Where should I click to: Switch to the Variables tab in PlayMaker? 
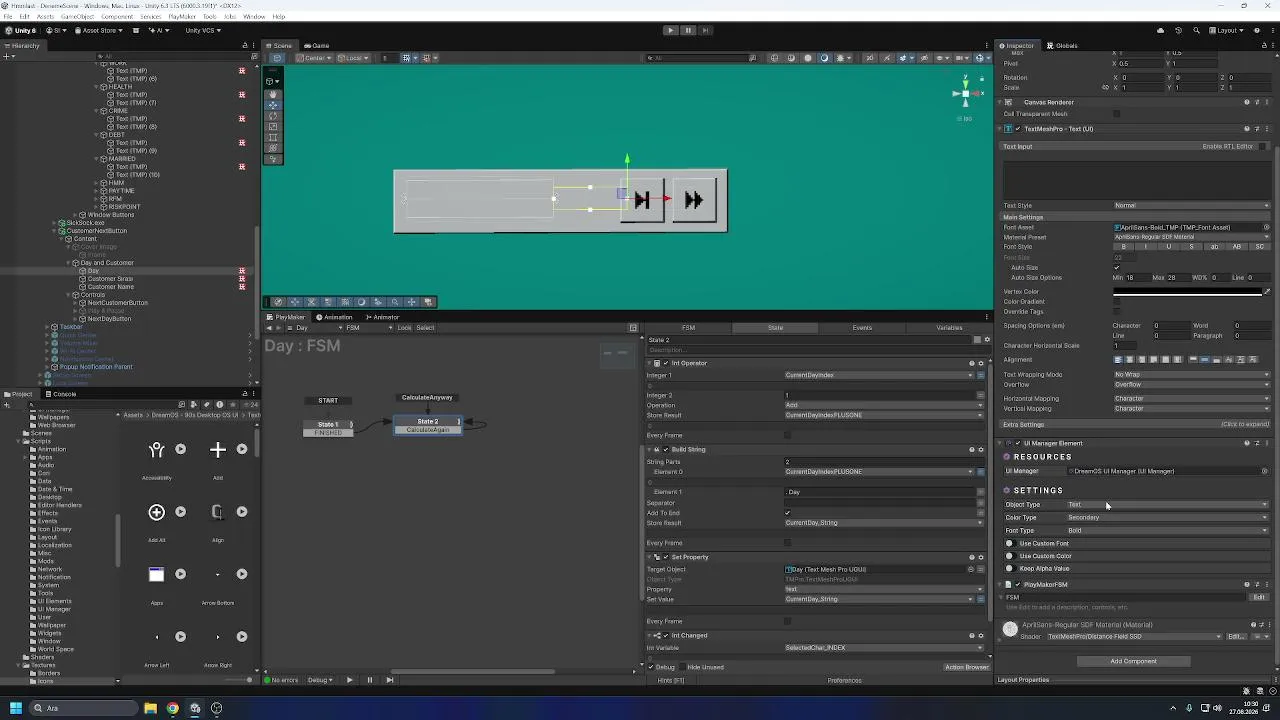click(949, 328)
